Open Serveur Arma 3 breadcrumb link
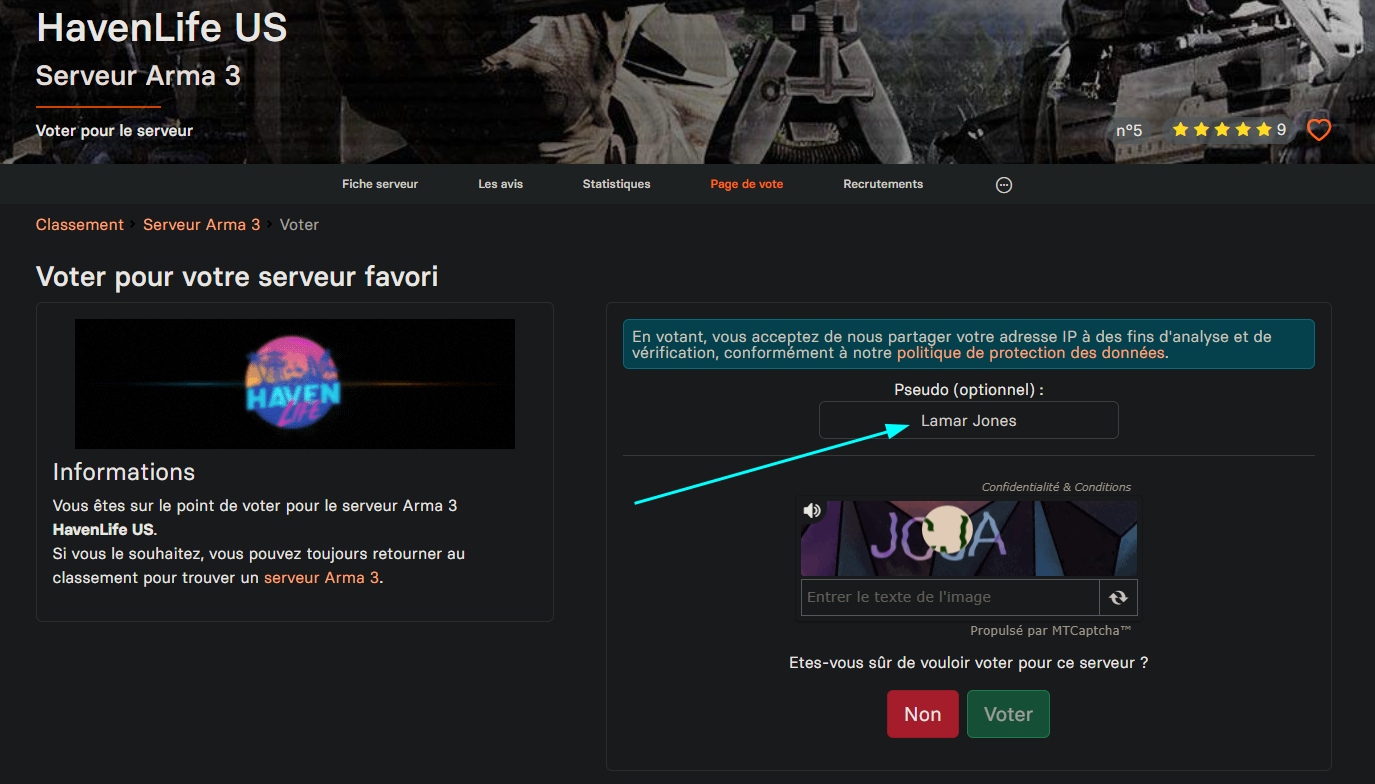1375x784 pixels. pos(201,225)
